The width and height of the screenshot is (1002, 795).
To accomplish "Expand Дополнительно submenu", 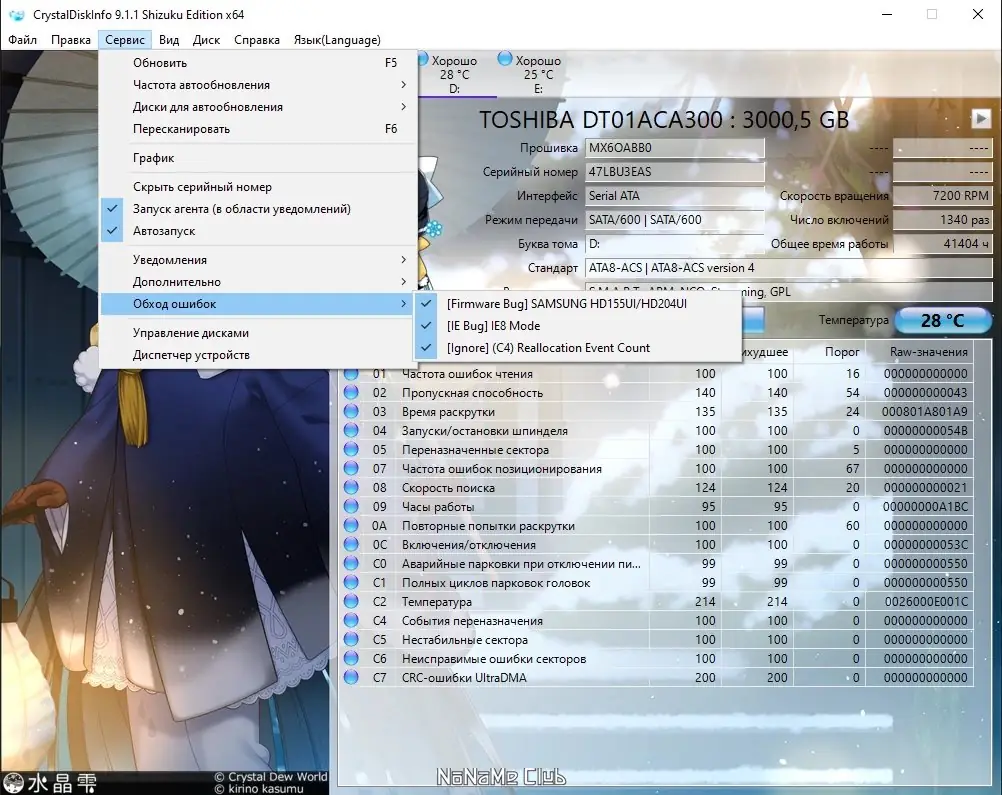I will click(x=258, y=282).
